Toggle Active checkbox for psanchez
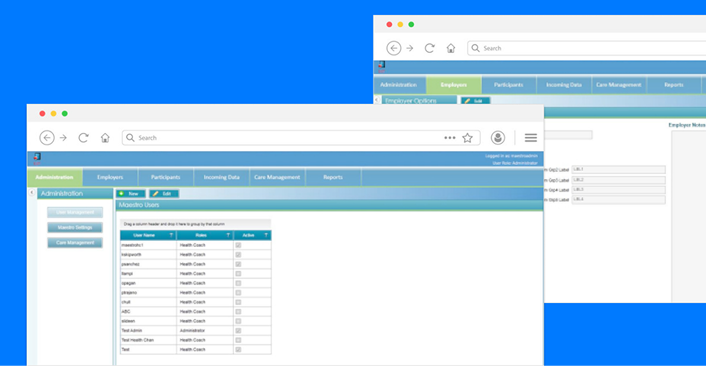The height and width of the screenshot is (366, 706). (238, 264)
